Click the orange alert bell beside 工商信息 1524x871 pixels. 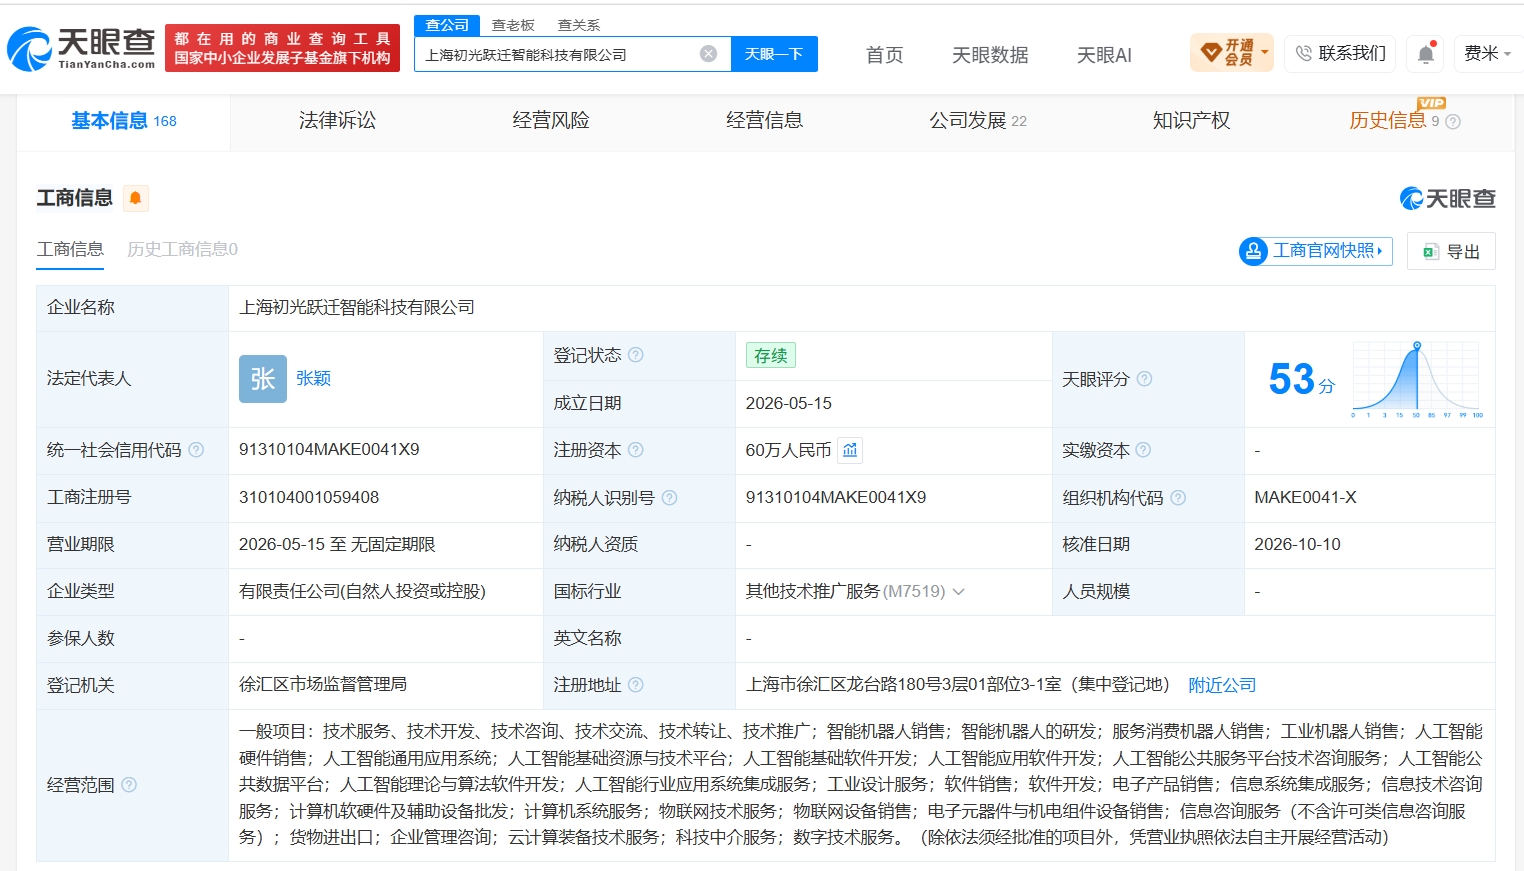pyautogui.click(x=136, y=198)
